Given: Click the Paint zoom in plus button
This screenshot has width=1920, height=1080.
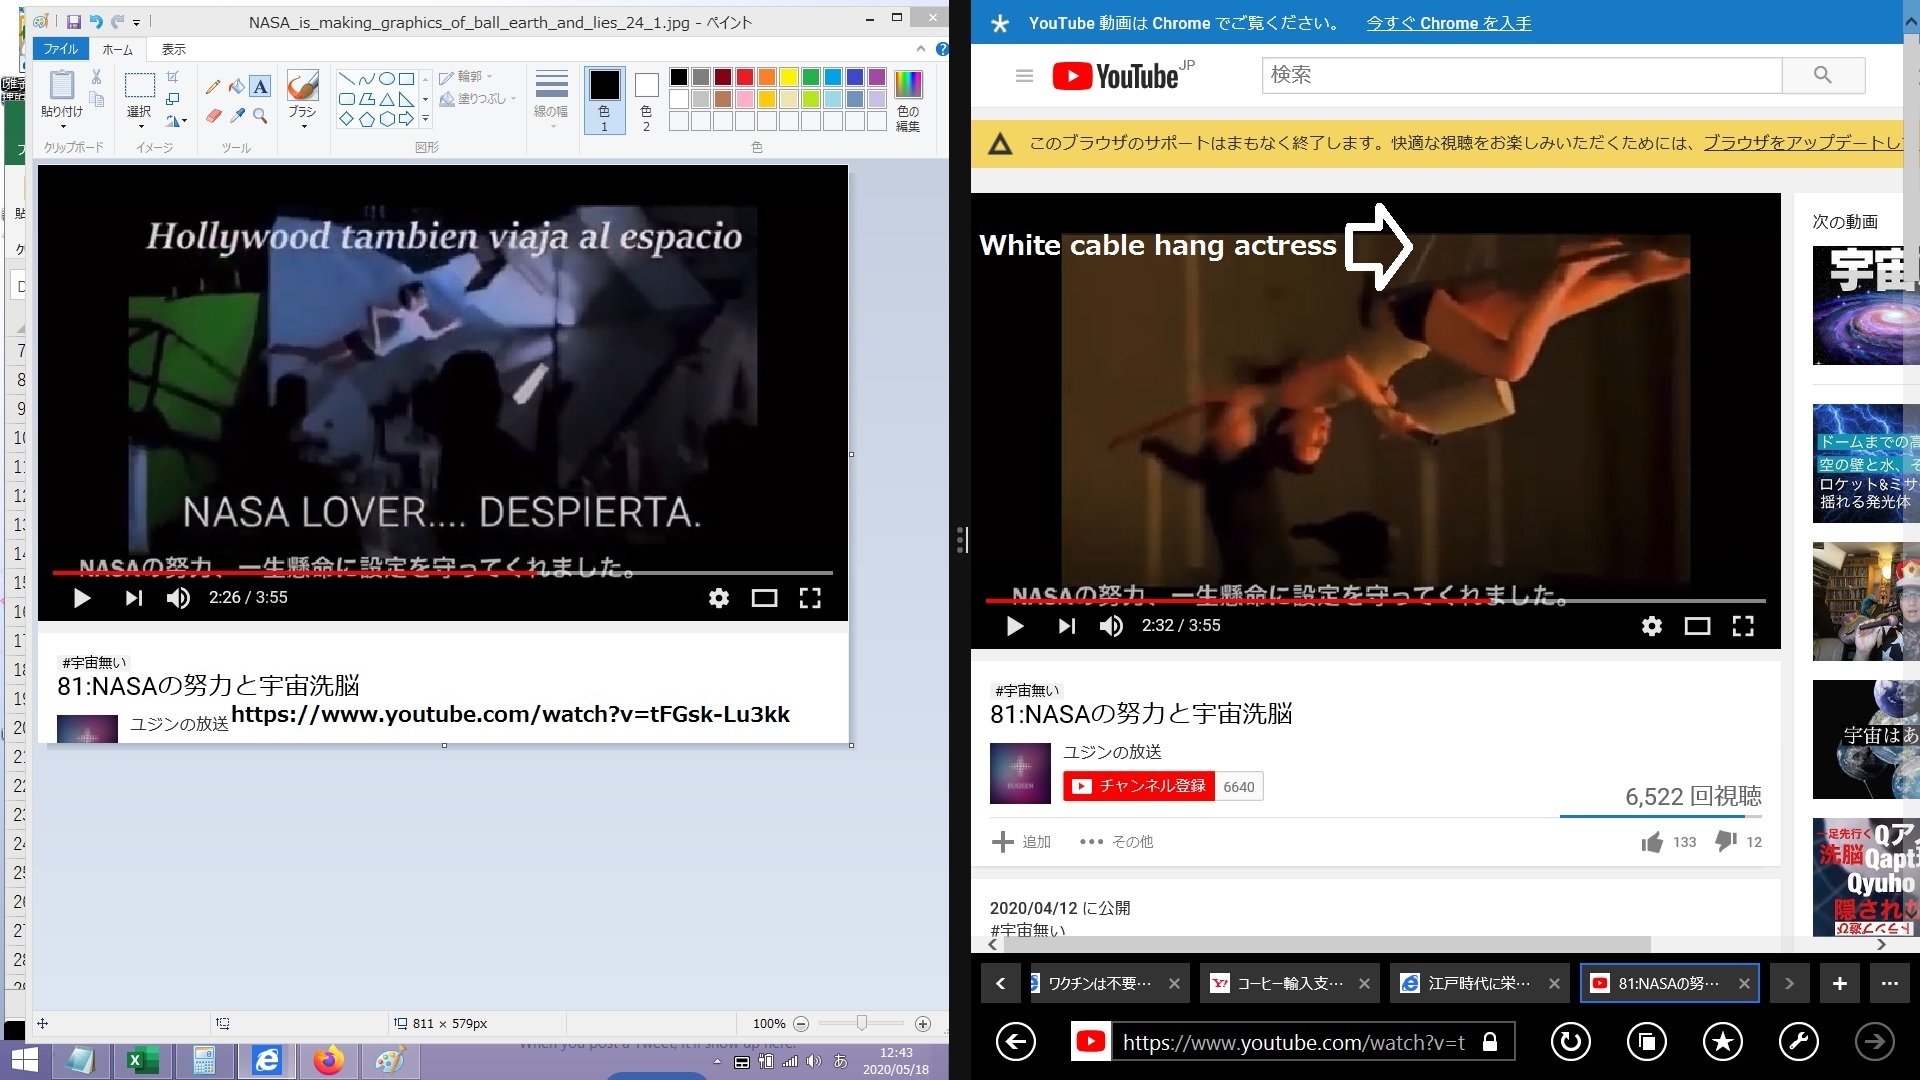Looking at the screenshot, I should coord(923,1024).
